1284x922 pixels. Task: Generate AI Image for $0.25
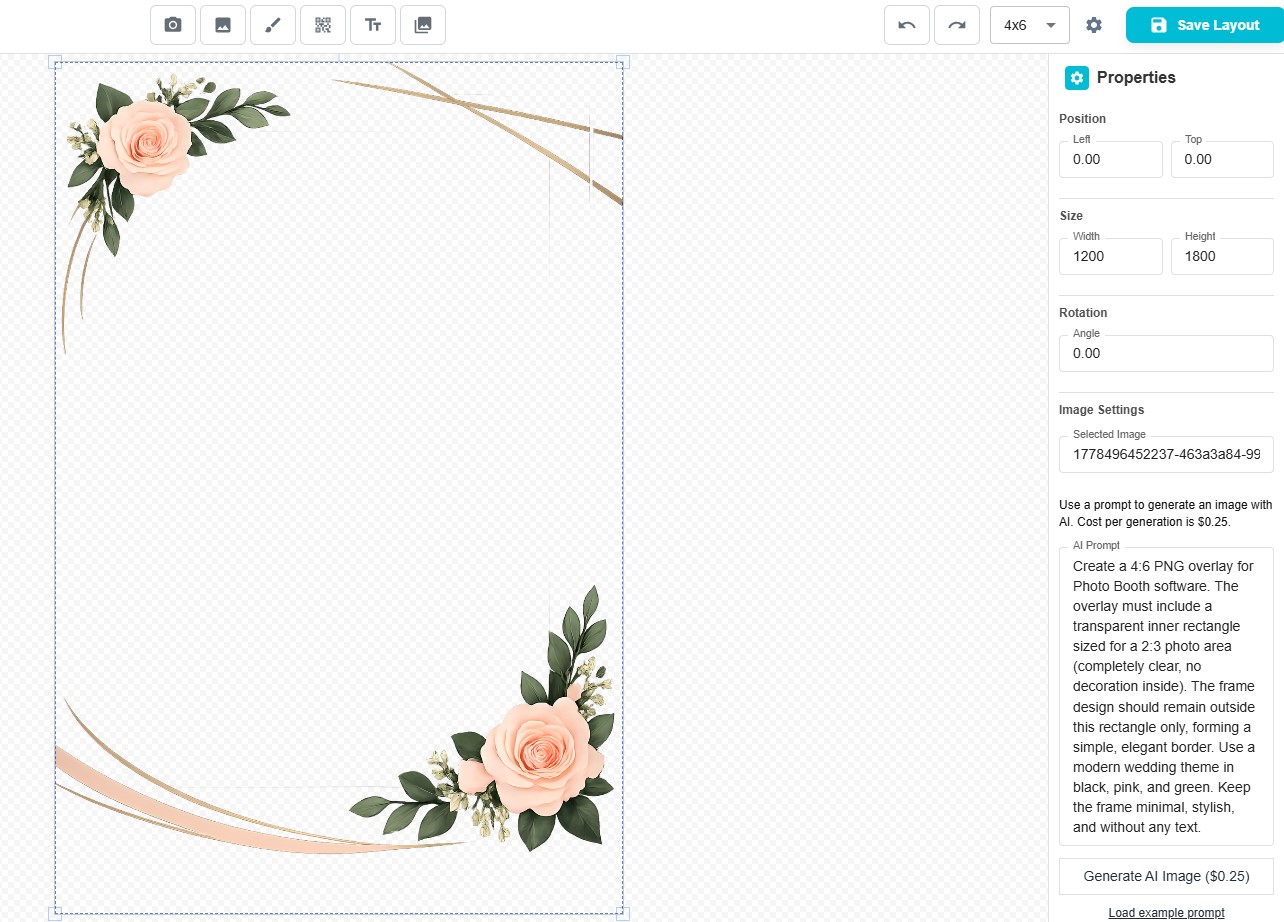1166,876
